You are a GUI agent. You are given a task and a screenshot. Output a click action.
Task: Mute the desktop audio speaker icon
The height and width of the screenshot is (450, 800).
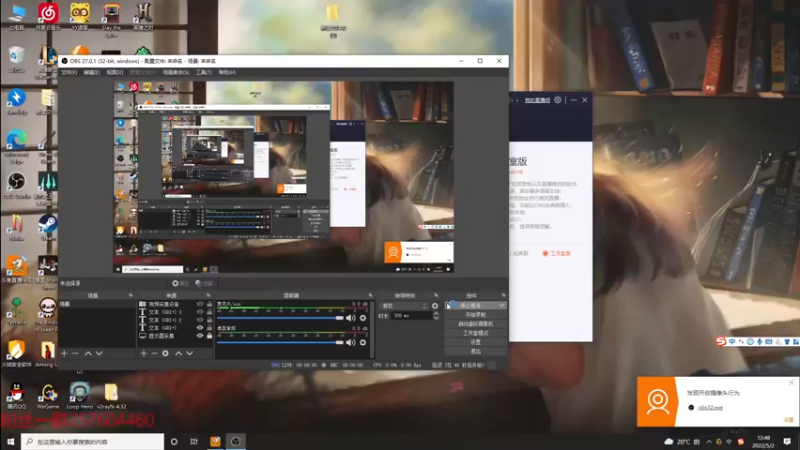point(351,342)
